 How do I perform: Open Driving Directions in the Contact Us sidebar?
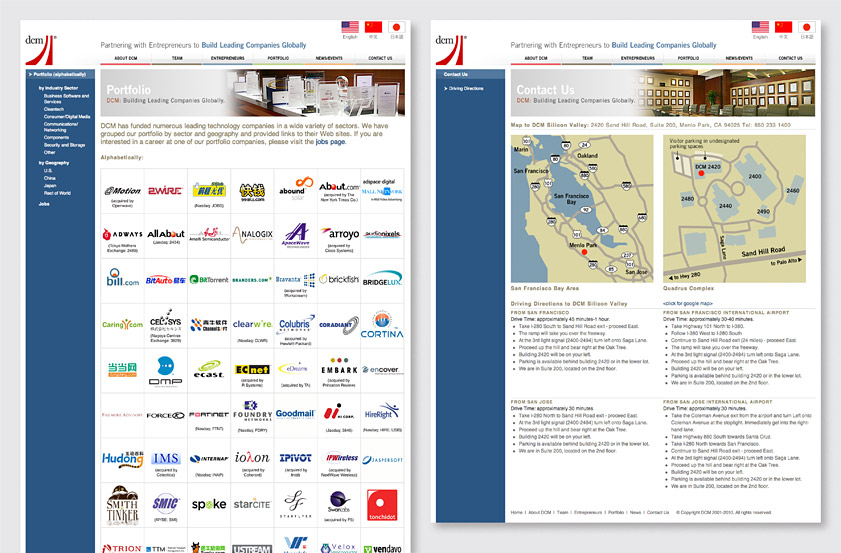click(466, 89)
